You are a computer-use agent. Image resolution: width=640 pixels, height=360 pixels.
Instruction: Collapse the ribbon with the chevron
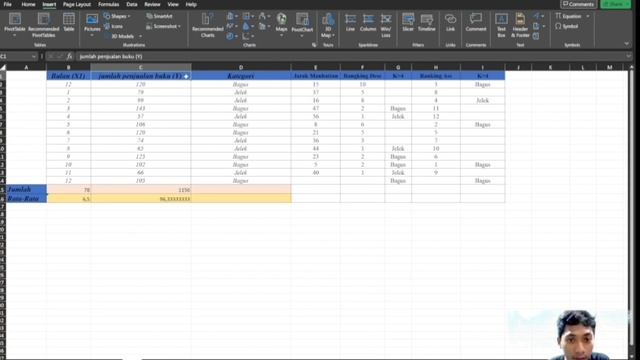[x=627, y=44]
